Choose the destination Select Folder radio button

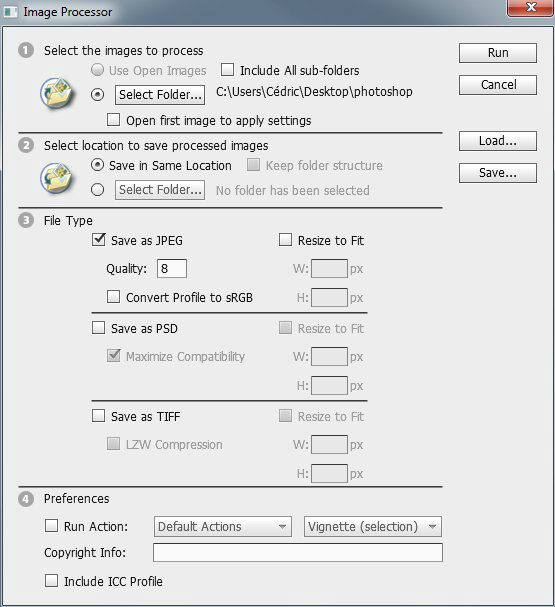[97, 190]
